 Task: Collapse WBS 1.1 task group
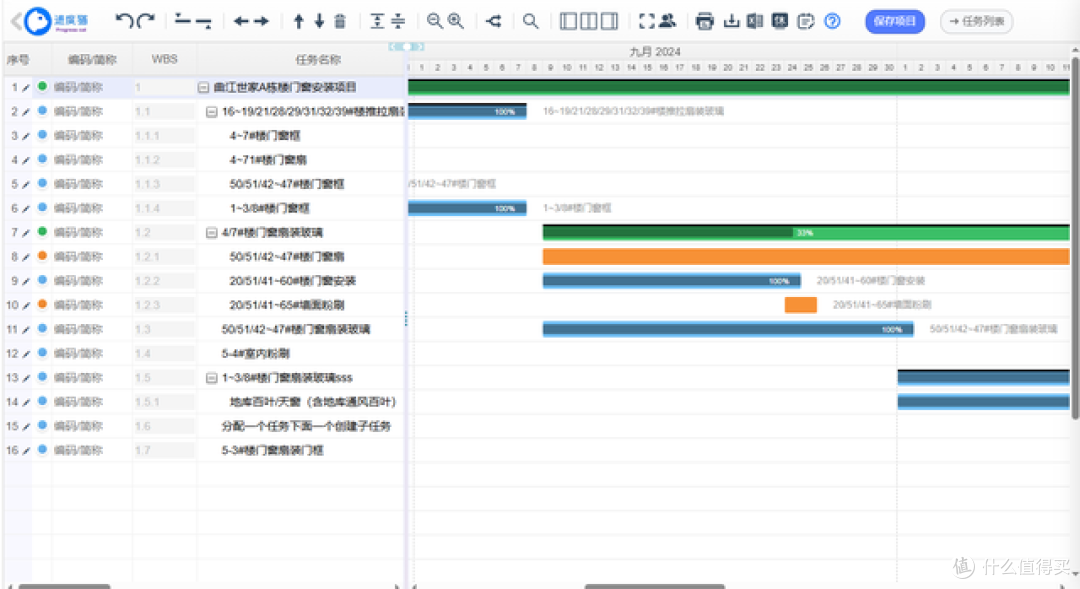211,112
